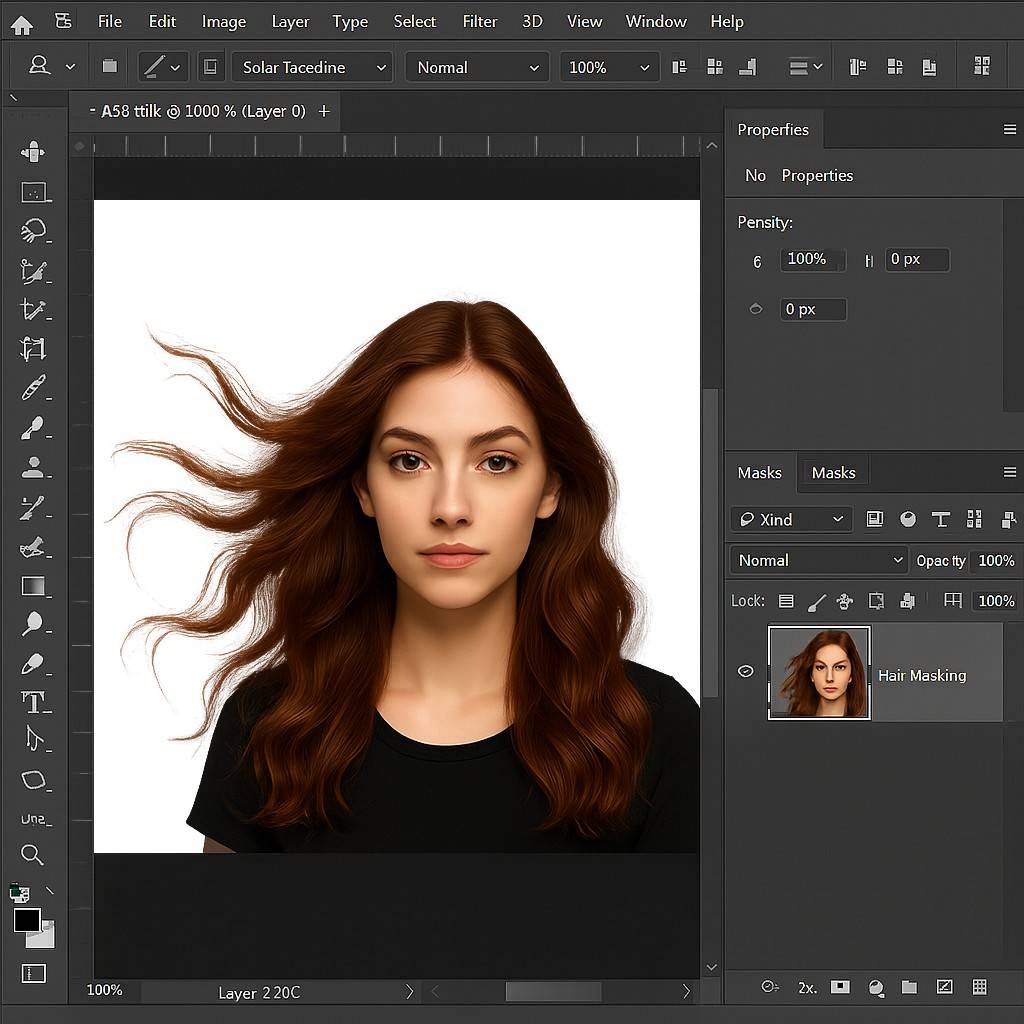Image resolution: width=1024 pixels, height=1024 pixels.
Task: Switch to the second Masks tab
Action: (x=833, y=473)
